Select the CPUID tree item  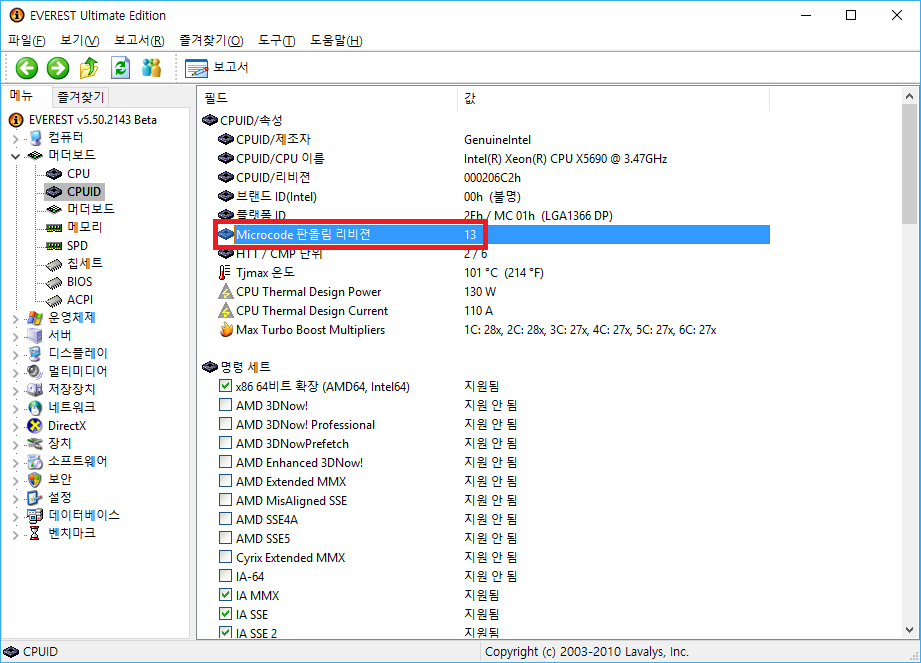pos(73,191)
